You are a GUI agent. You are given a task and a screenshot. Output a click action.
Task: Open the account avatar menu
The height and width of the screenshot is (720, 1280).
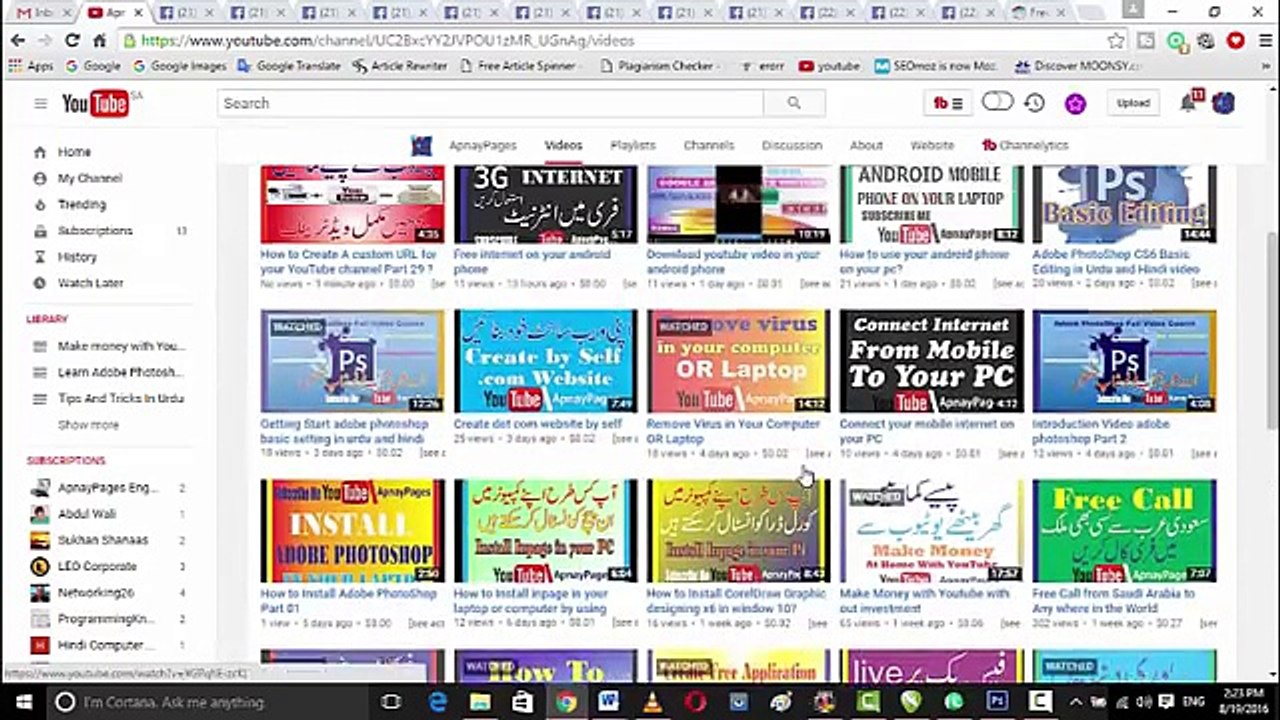coord(1223,103)
